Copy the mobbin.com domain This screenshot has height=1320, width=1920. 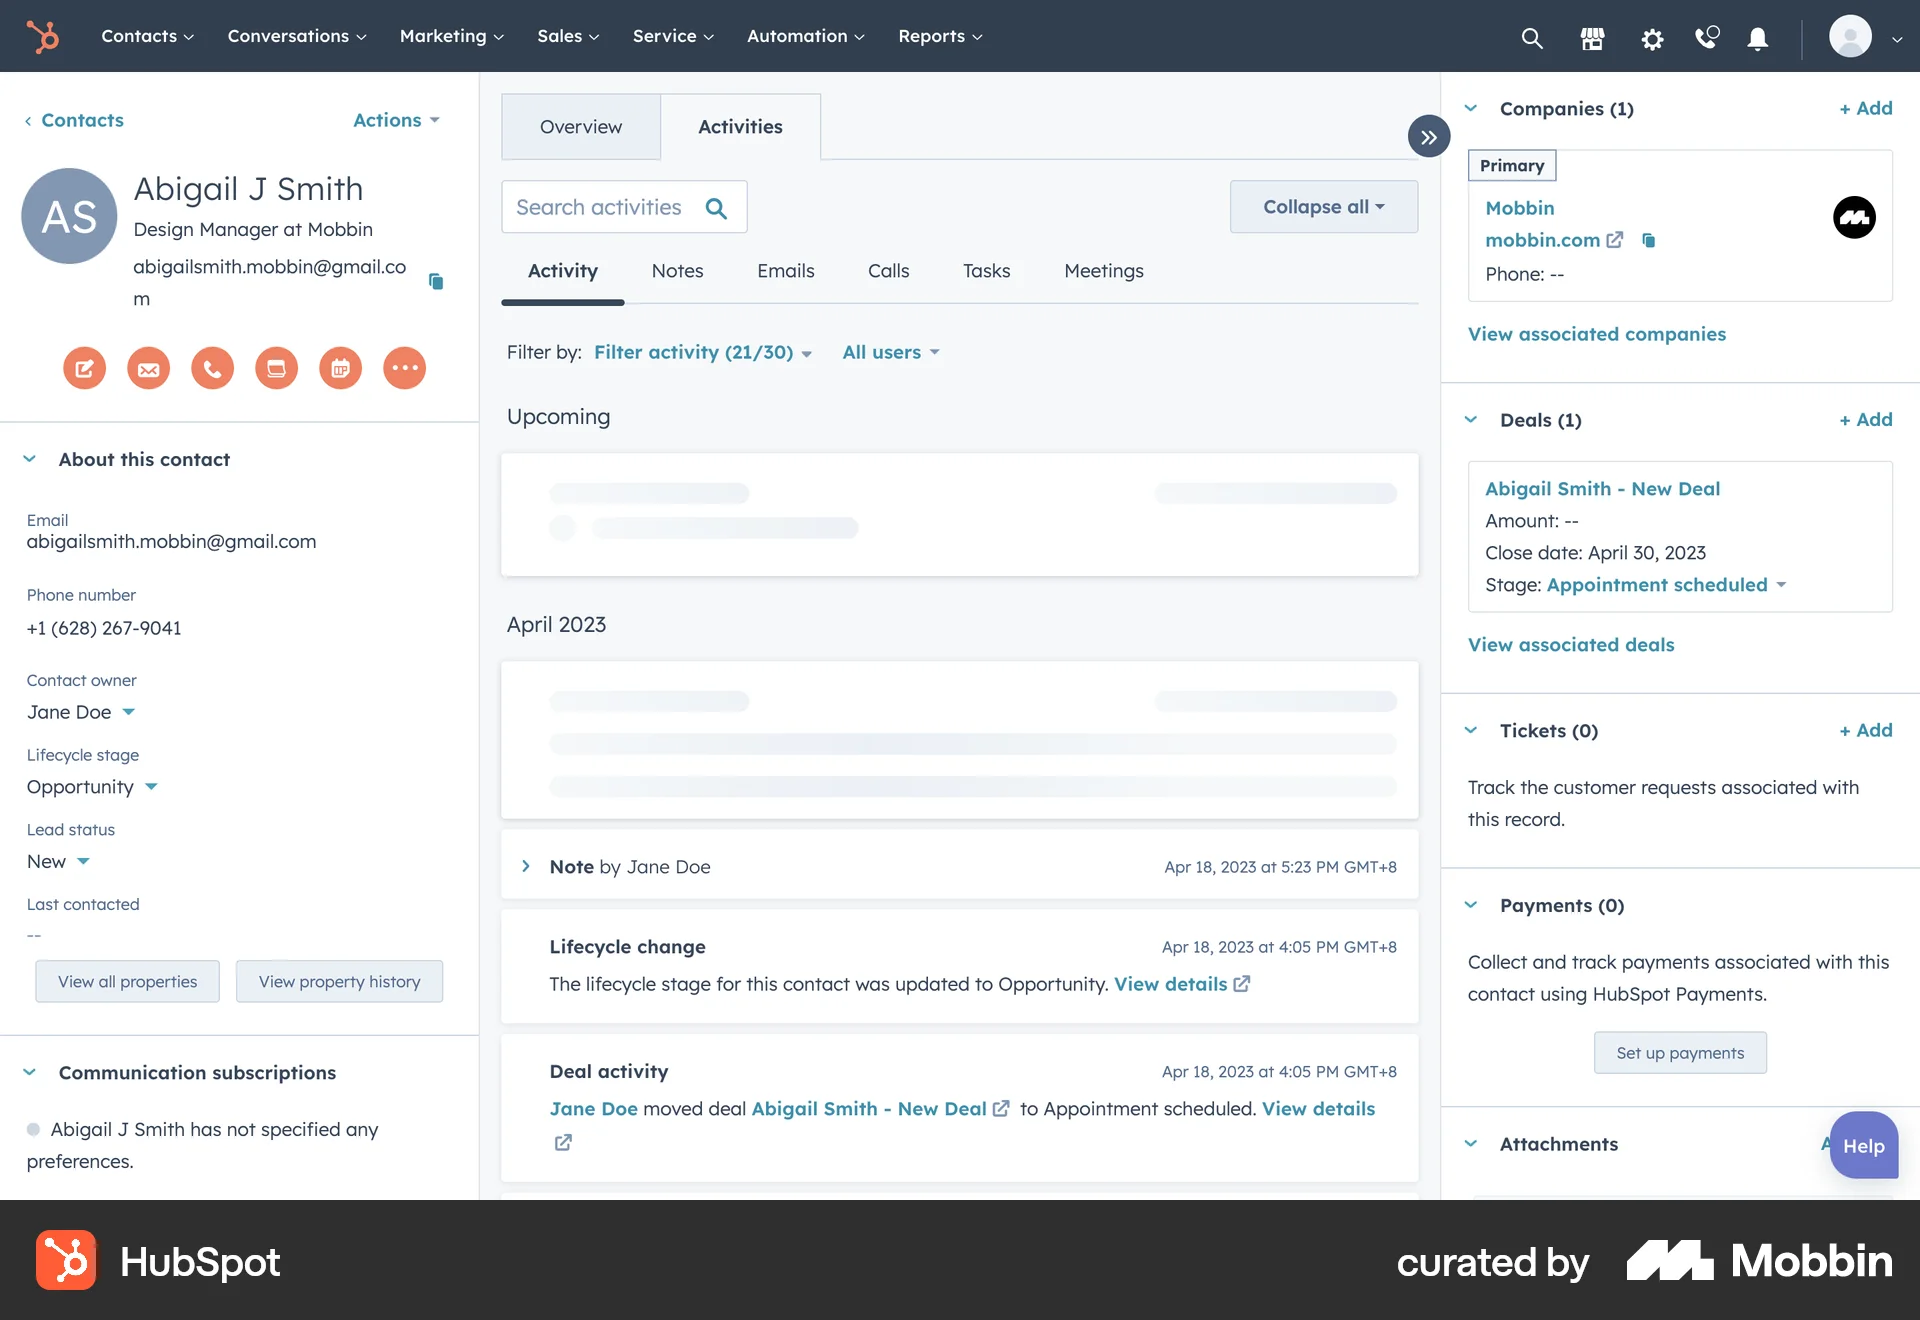coord(1649,240)
